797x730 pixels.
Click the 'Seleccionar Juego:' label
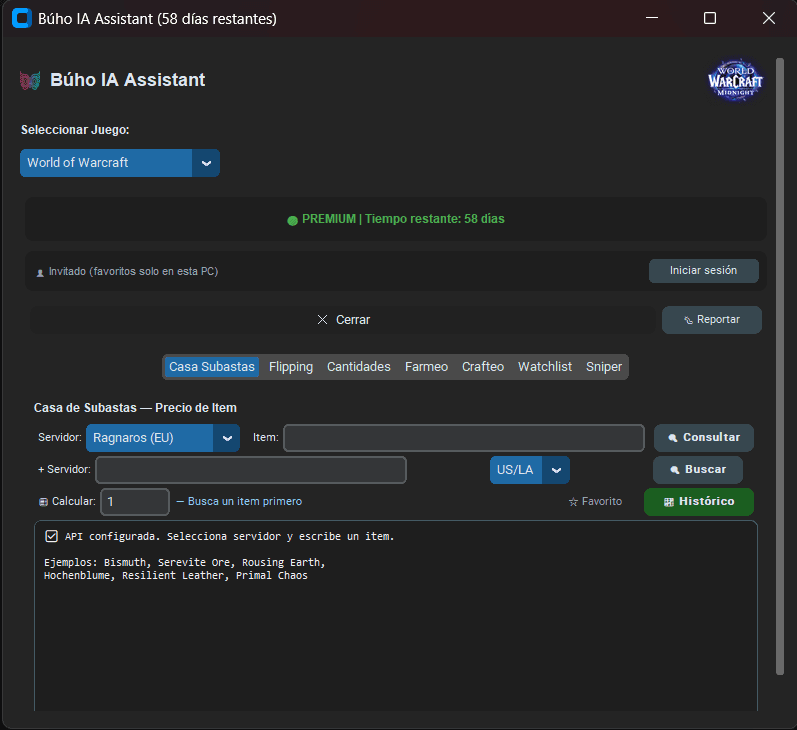[x=75, y=130]
